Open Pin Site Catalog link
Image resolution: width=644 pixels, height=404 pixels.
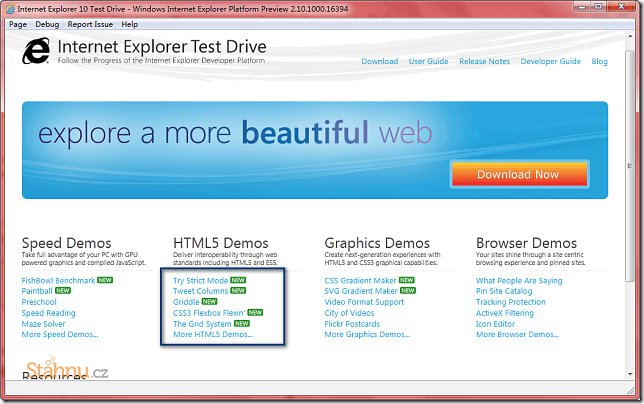point(504,291)
